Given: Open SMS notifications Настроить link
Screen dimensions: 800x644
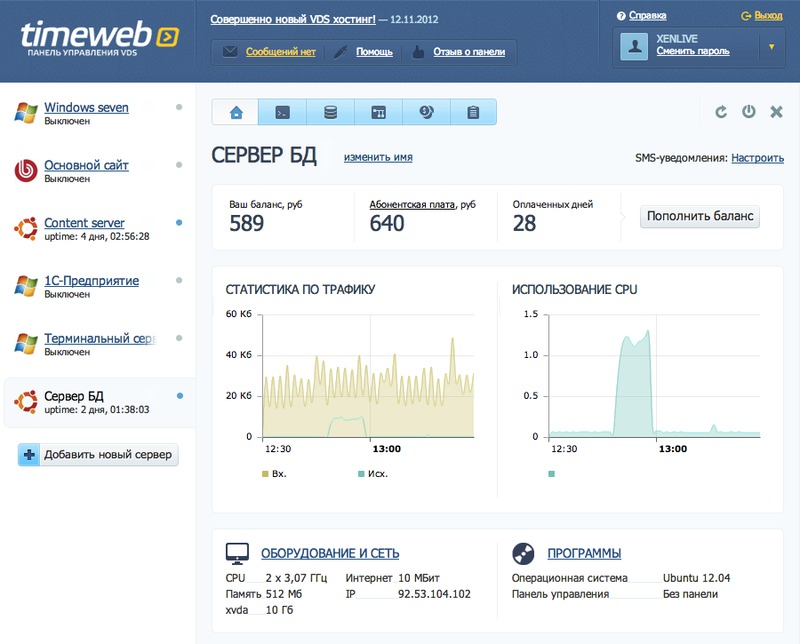Looking at the screenshot, I should point(758,158).
